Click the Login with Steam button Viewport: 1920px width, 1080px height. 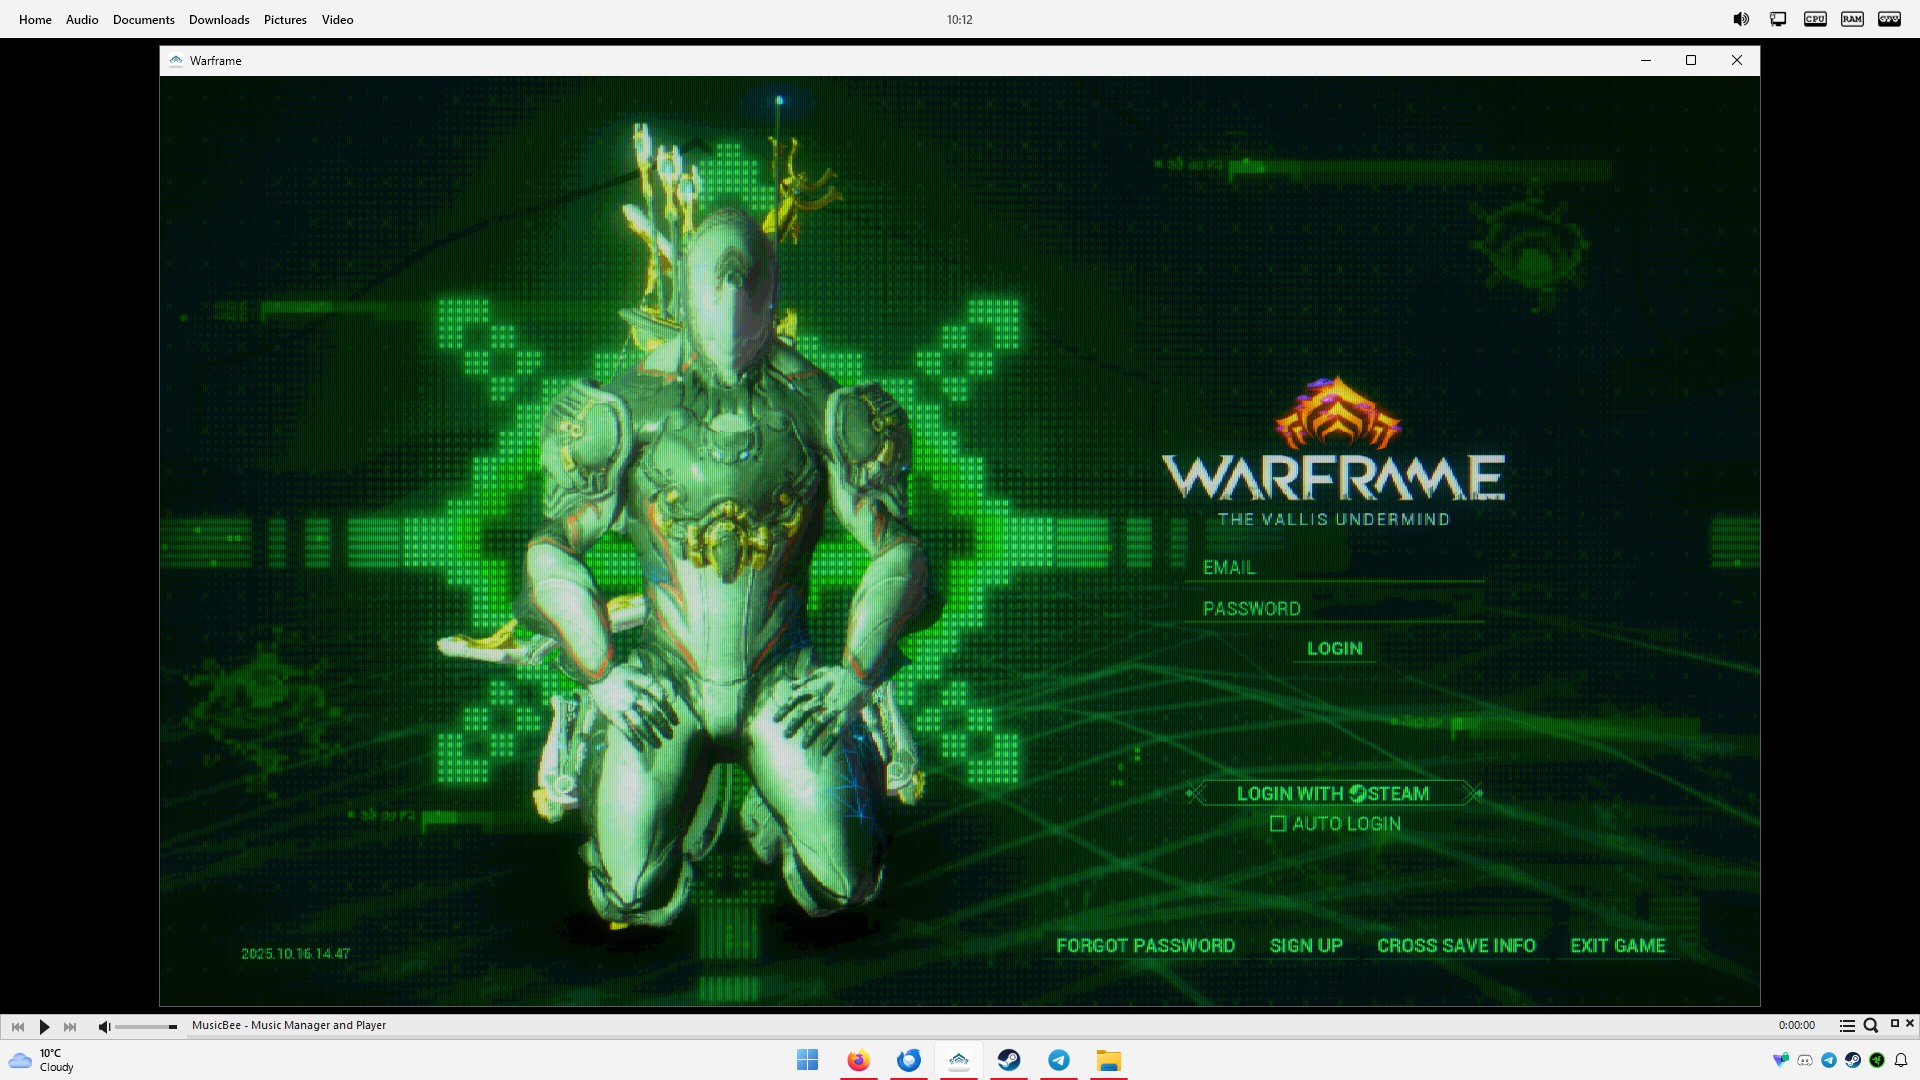click(1333, 794)
